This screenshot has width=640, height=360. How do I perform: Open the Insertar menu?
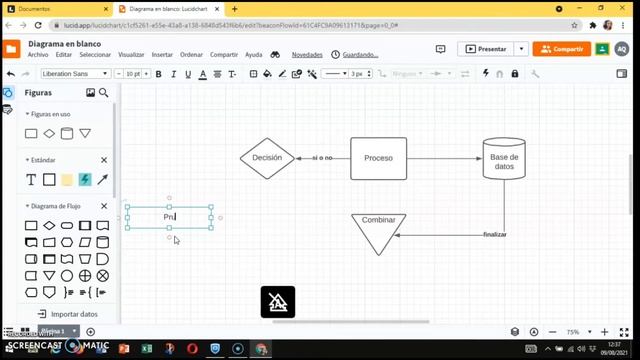pos(162,55)
